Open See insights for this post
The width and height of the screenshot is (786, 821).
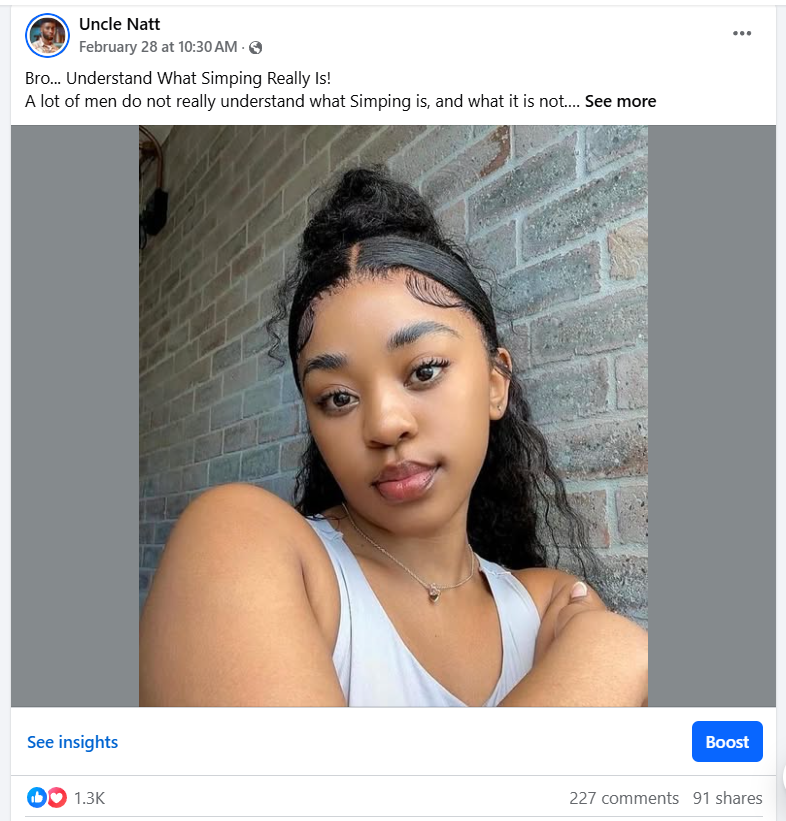tap(72, 742)
